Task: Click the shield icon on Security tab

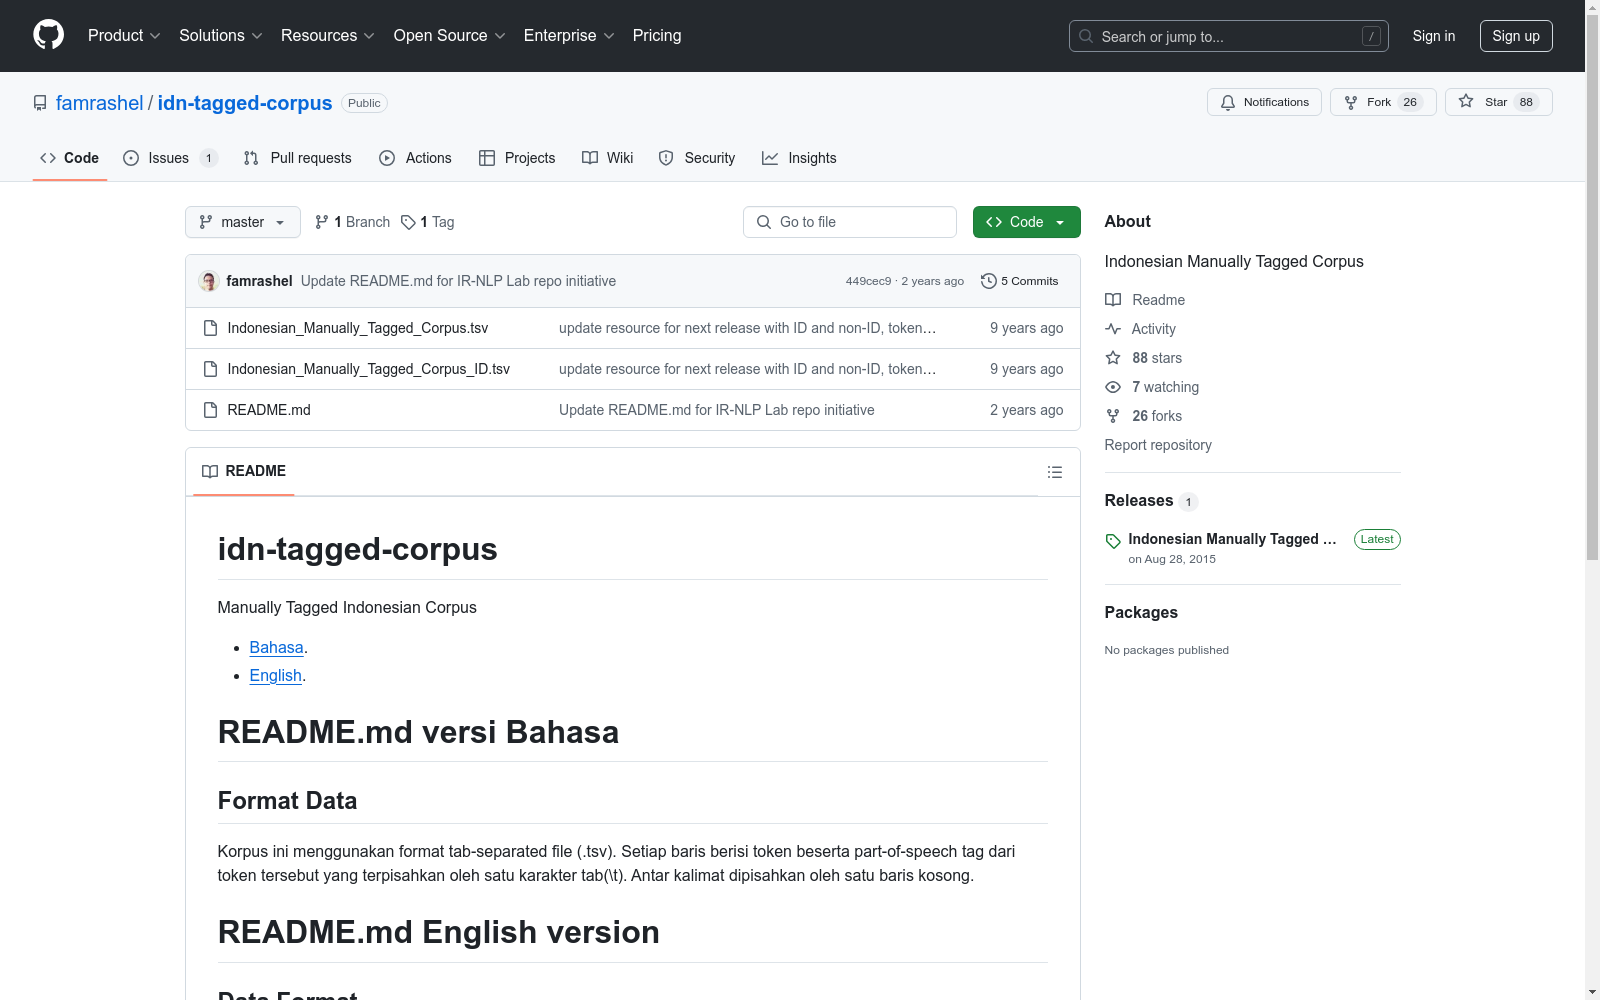Action: click(666, 158)
